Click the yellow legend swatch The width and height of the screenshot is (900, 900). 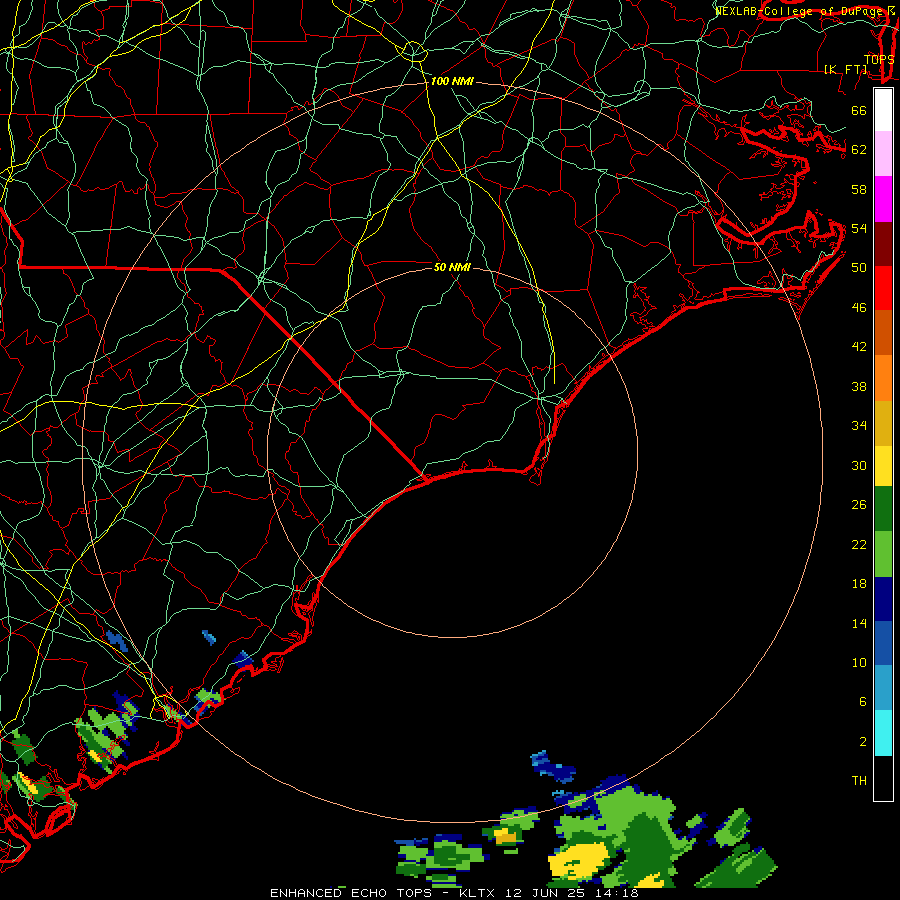[x=883, y=465]
